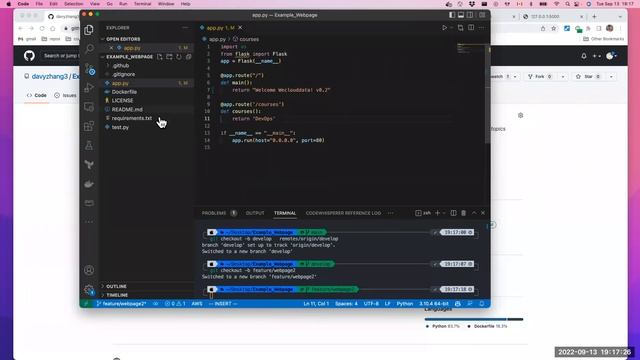Open the new terminal launch profile dropdown
Image resolution: width=640 pixels, height=360 pixels.
[x=444, y=213]
